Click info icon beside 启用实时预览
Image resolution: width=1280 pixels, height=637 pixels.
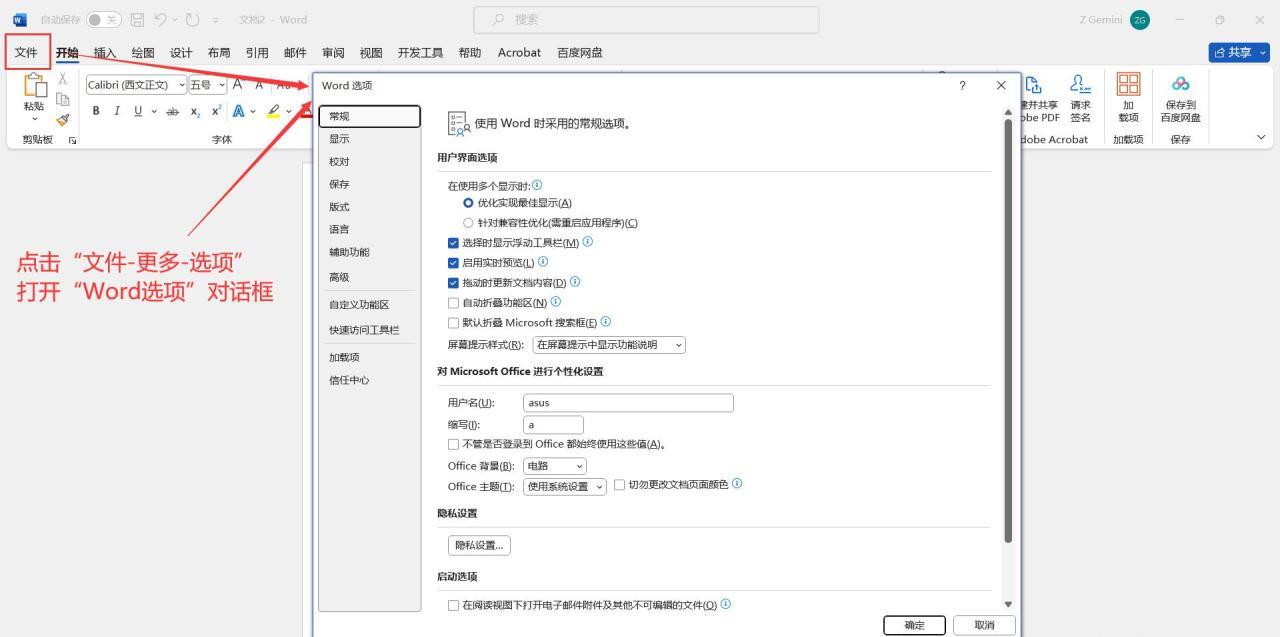pyautogui.click(x=543, y=262)
